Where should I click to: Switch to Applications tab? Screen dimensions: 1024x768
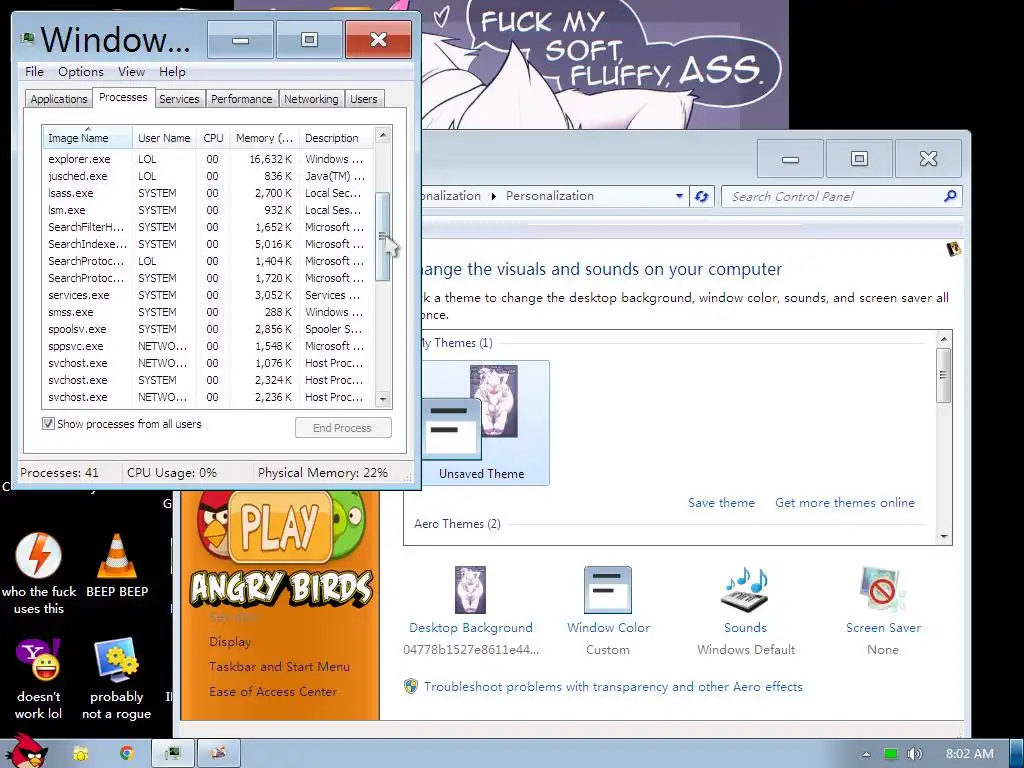coord(59,99)
